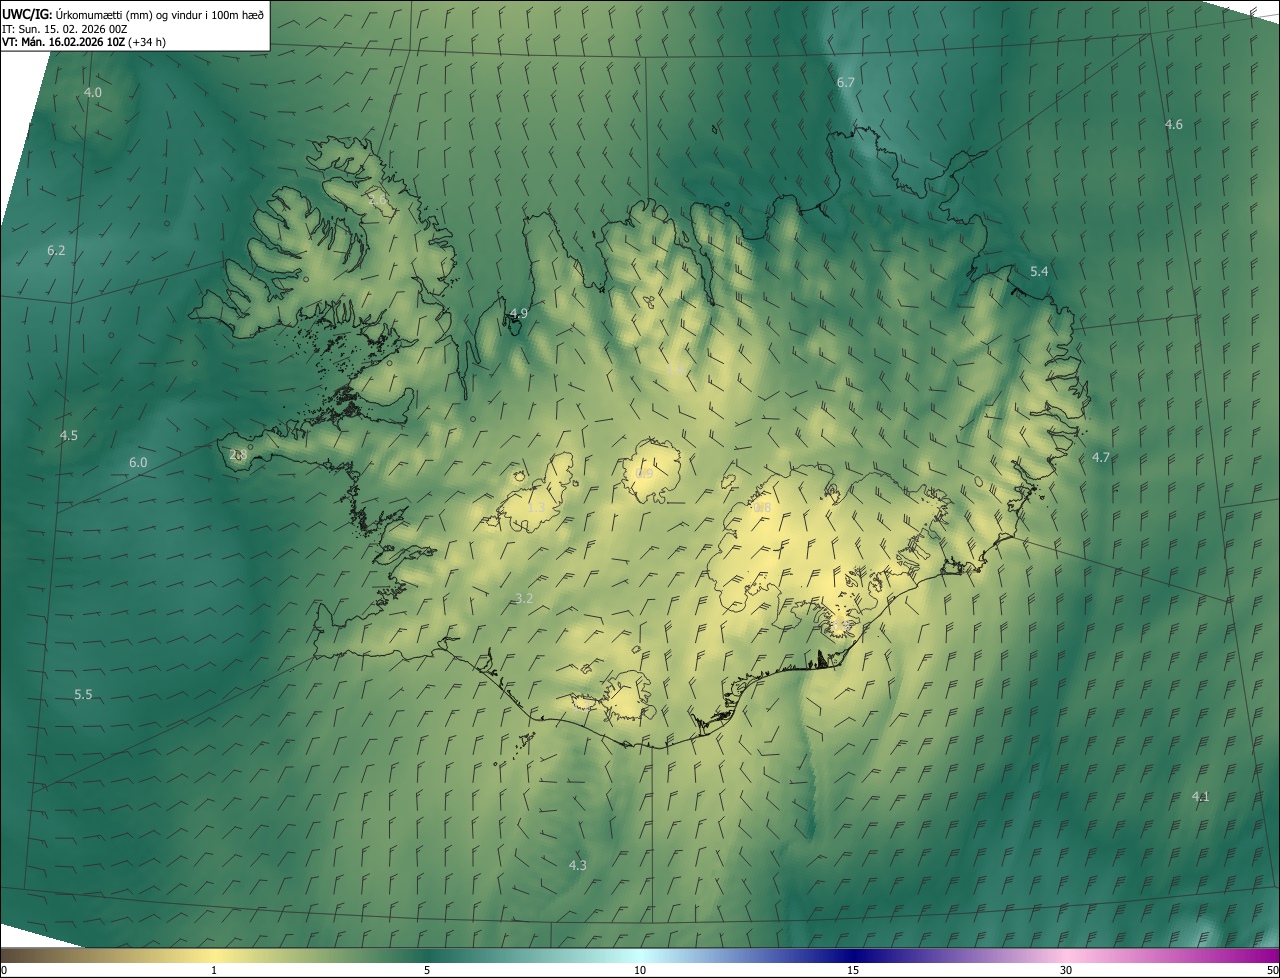Click the title text "Úrkomumætti (mm) og vindur í 100m hæð"
Viewport: 1280px width, 978px height.
click(x=159, y=14)
